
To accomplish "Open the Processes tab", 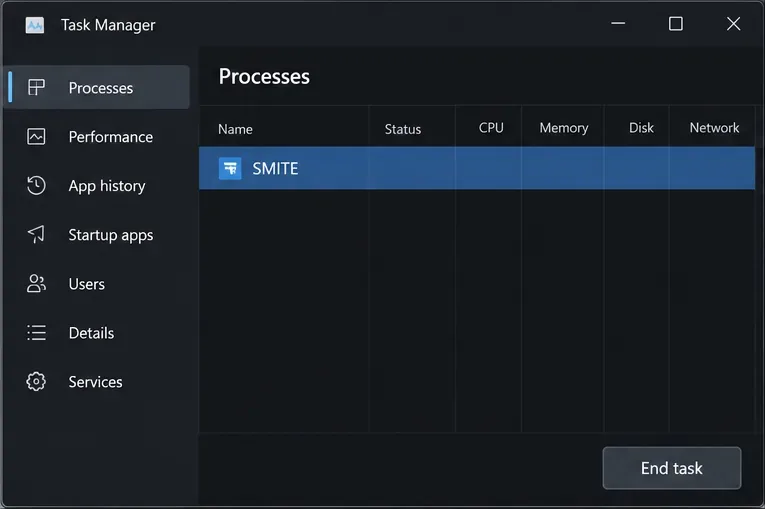I will pos(97,87).
